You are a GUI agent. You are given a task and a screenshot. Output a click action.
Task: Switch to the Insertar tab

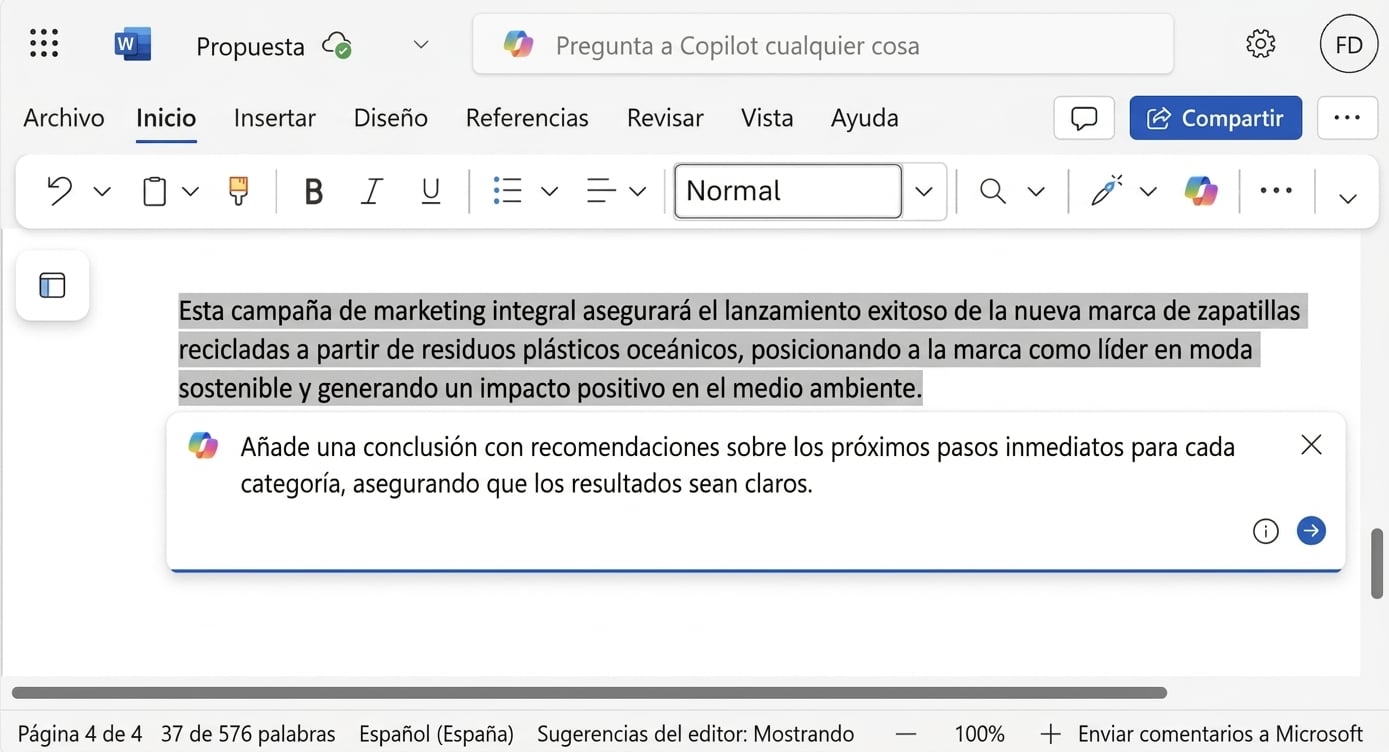pyautogui.click(x=275, y=118)
